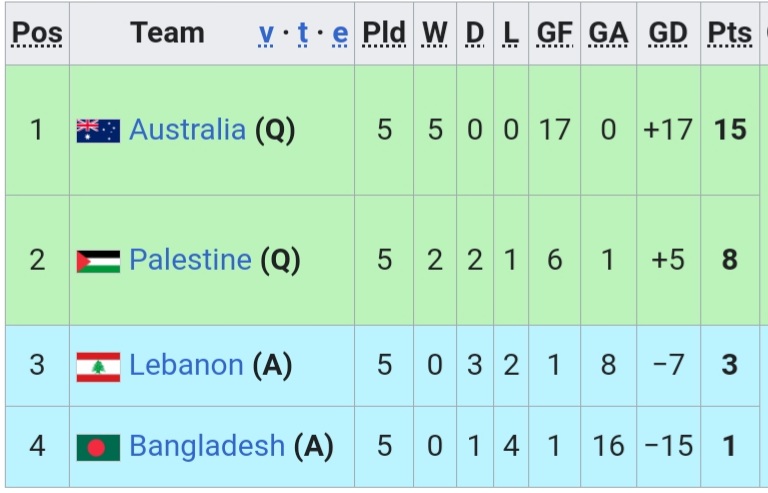This screenshot has height=493, width=768.
Task: Open the Palestine team link
Action: click(x=190, y=259)
